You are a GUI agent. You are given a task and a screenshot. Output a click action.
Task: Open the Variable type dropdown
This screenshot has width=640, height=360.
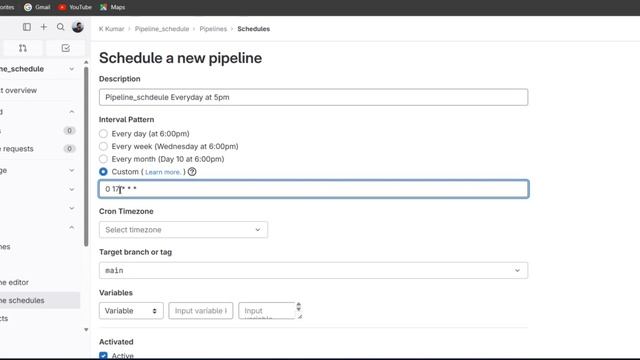click(x=131, y=311)
